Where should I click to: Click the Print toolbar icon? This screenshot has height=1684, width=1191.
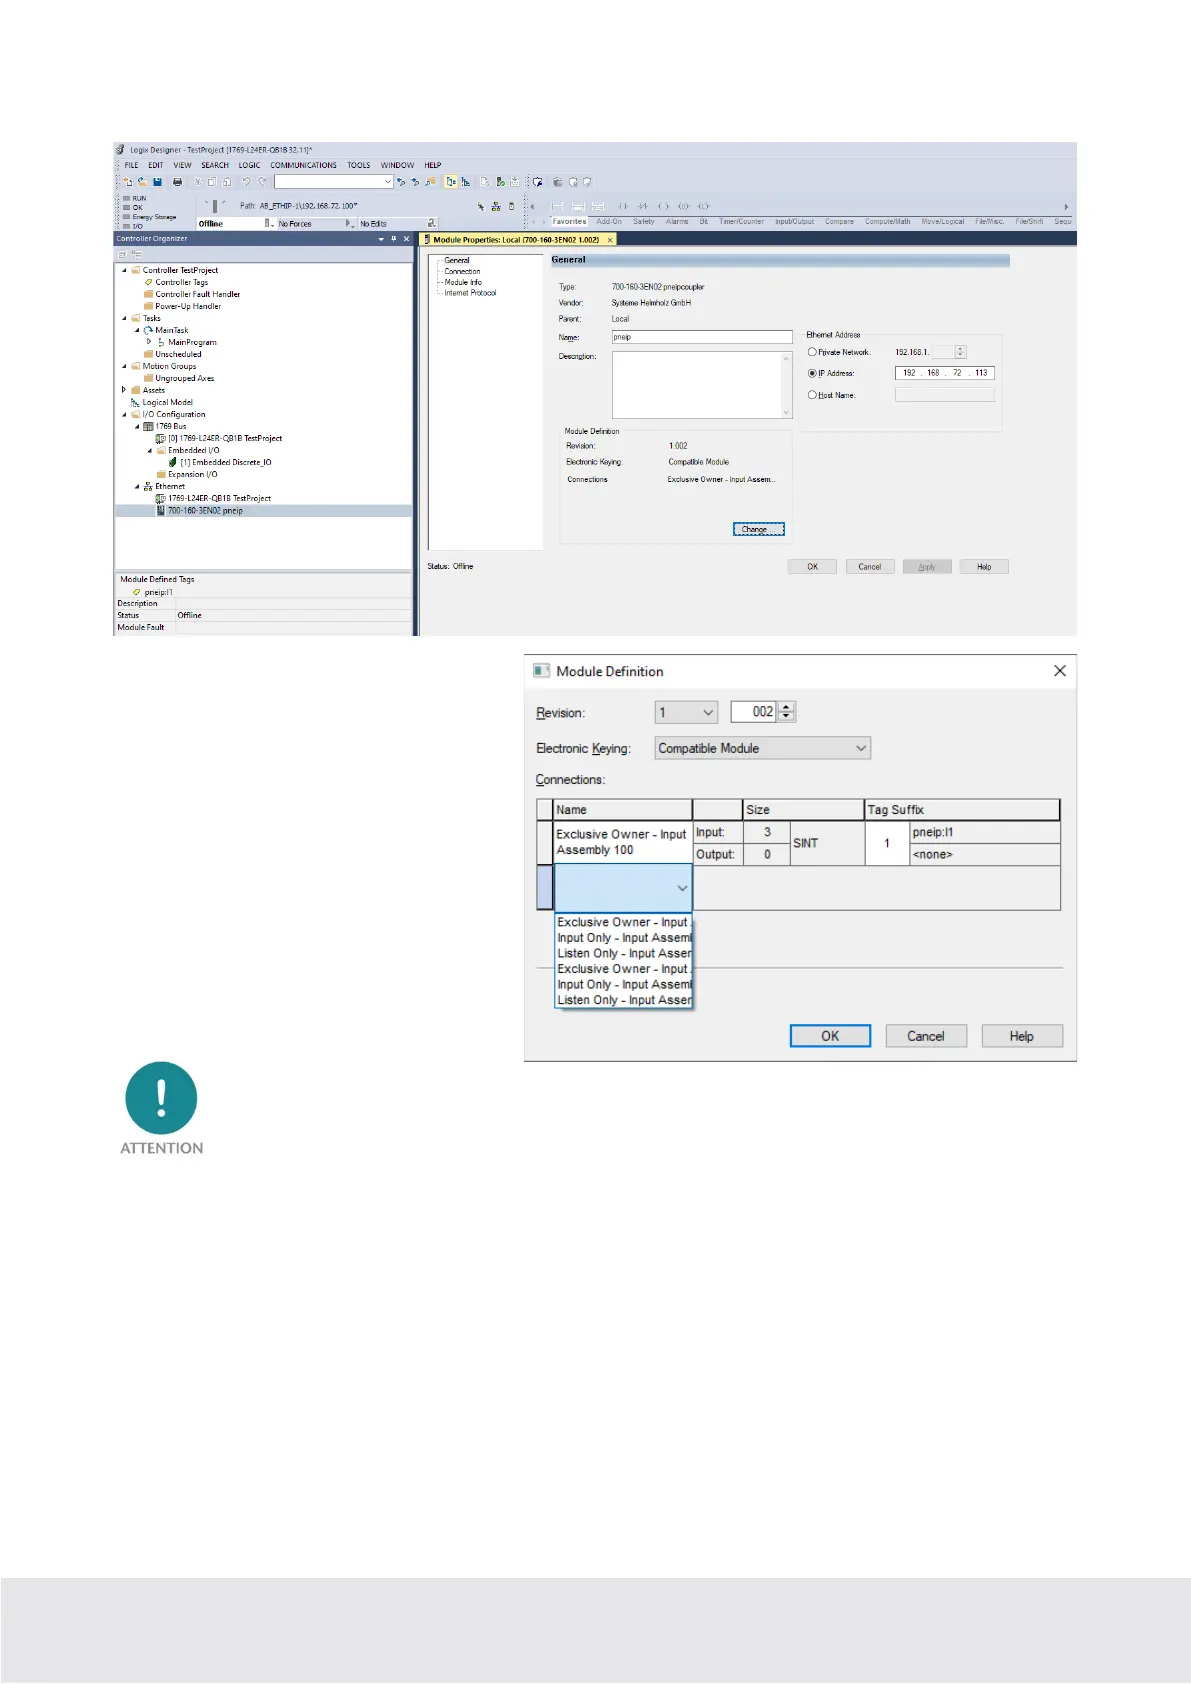(x=177, y=182)
